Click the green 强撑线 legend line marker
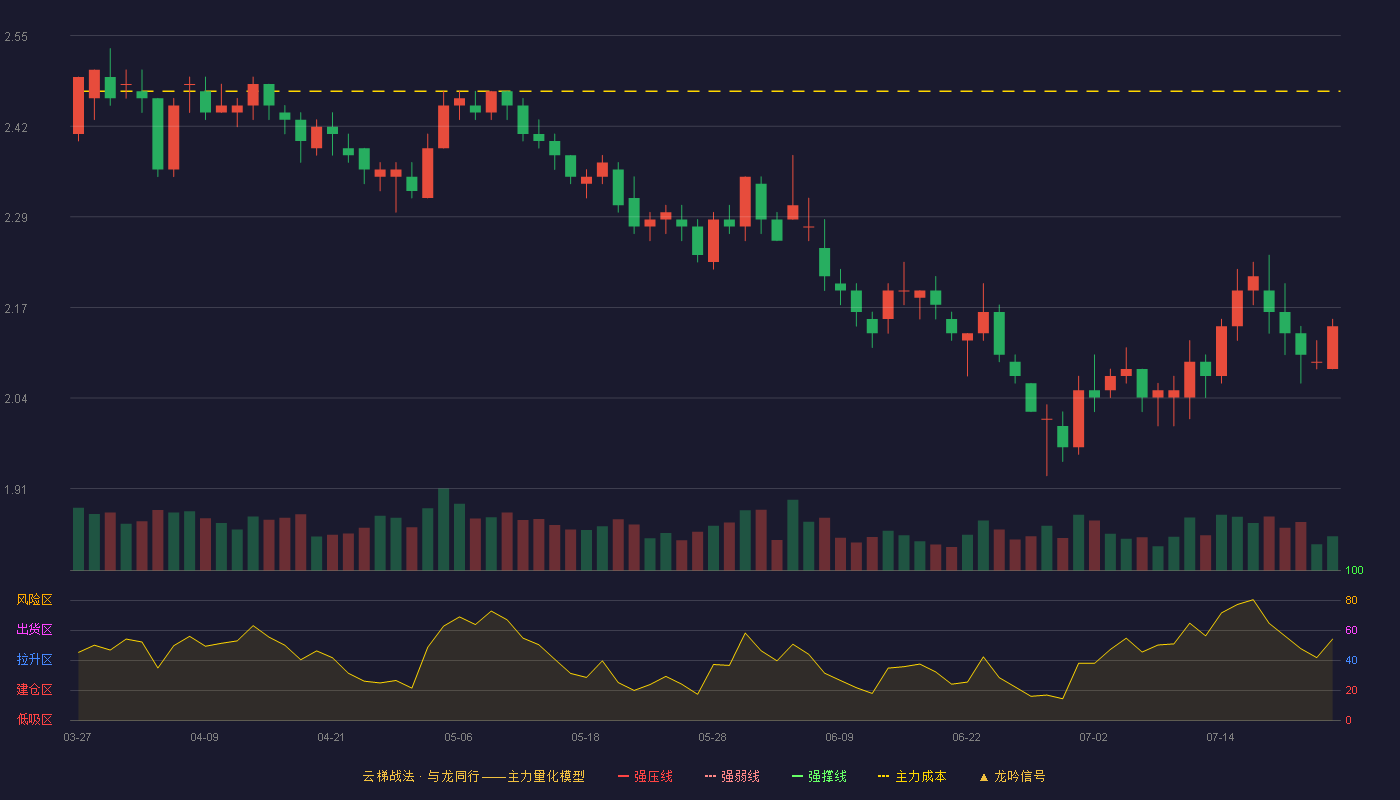Image resolution: width=1400 pixels, height=800 pixels. click(x=797, y=776)
